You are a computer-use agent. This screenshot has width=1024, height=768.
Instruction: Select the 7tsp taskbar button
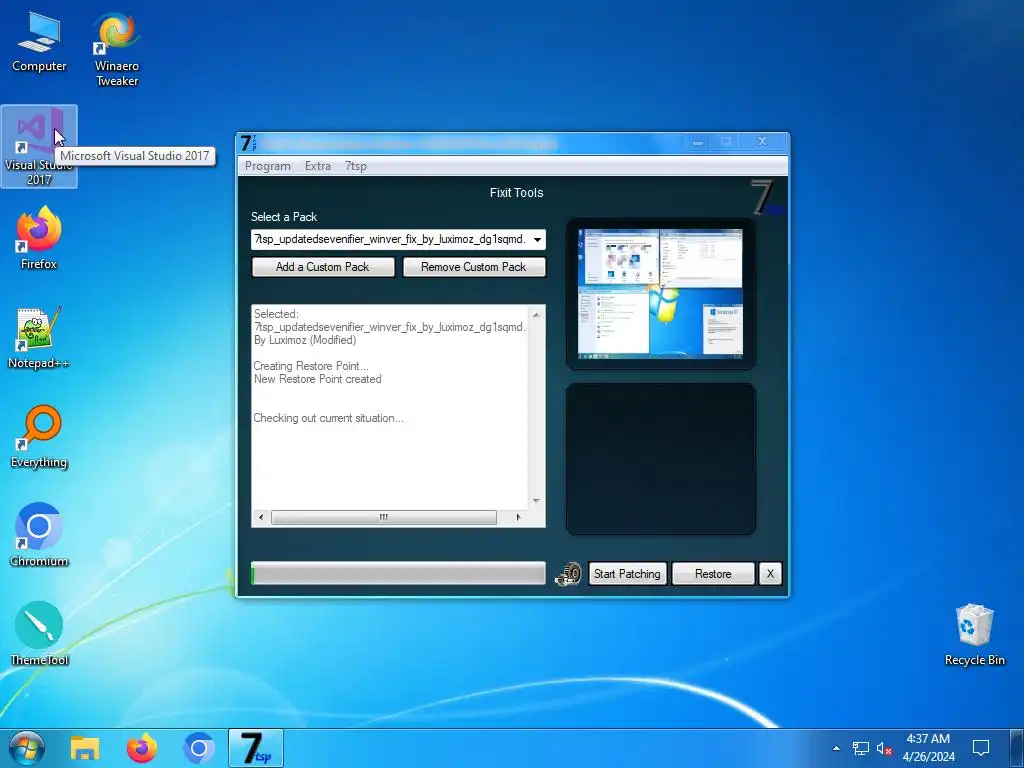[256, 748]
